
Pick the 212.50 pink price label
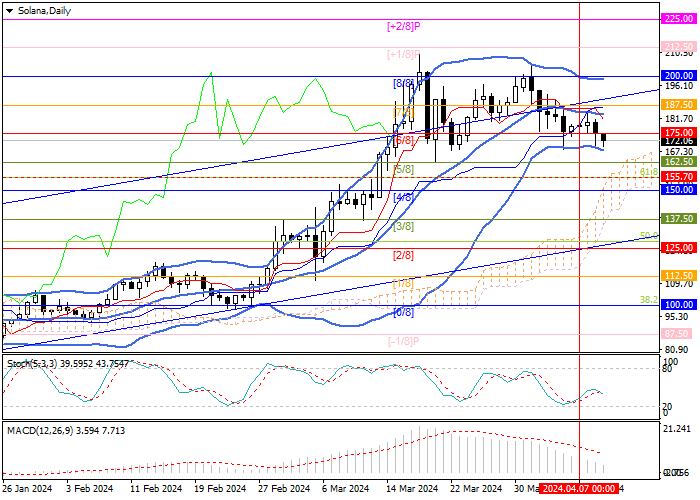click(679, 46)
